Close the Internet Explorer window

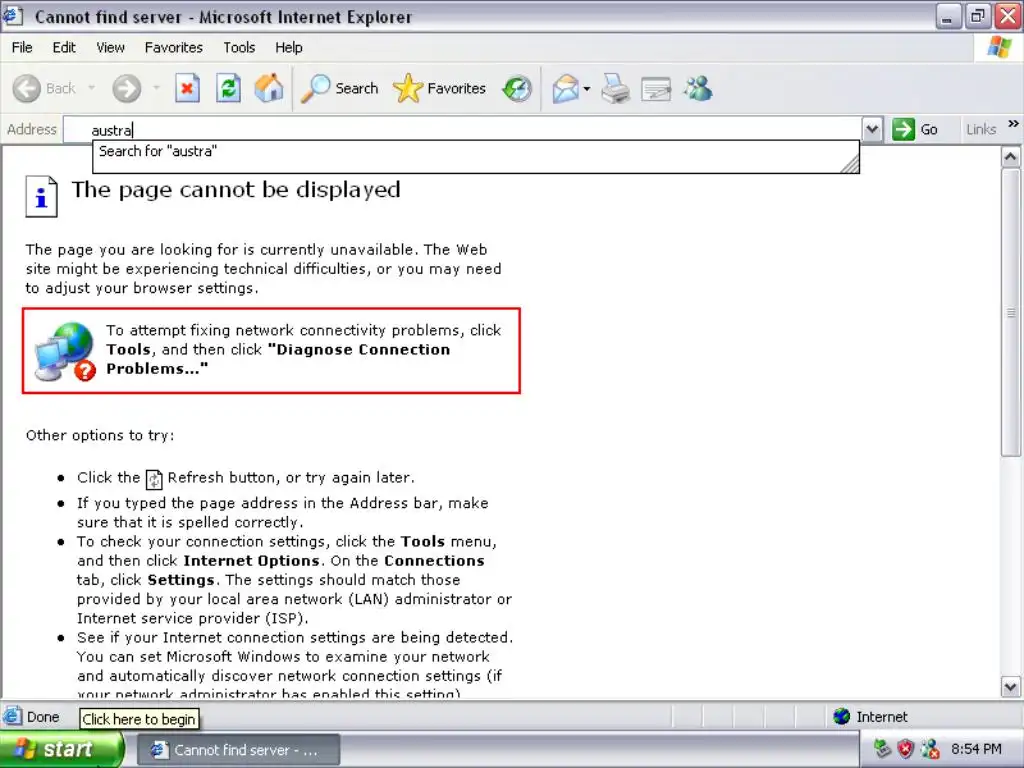(x=1007, y=16)
